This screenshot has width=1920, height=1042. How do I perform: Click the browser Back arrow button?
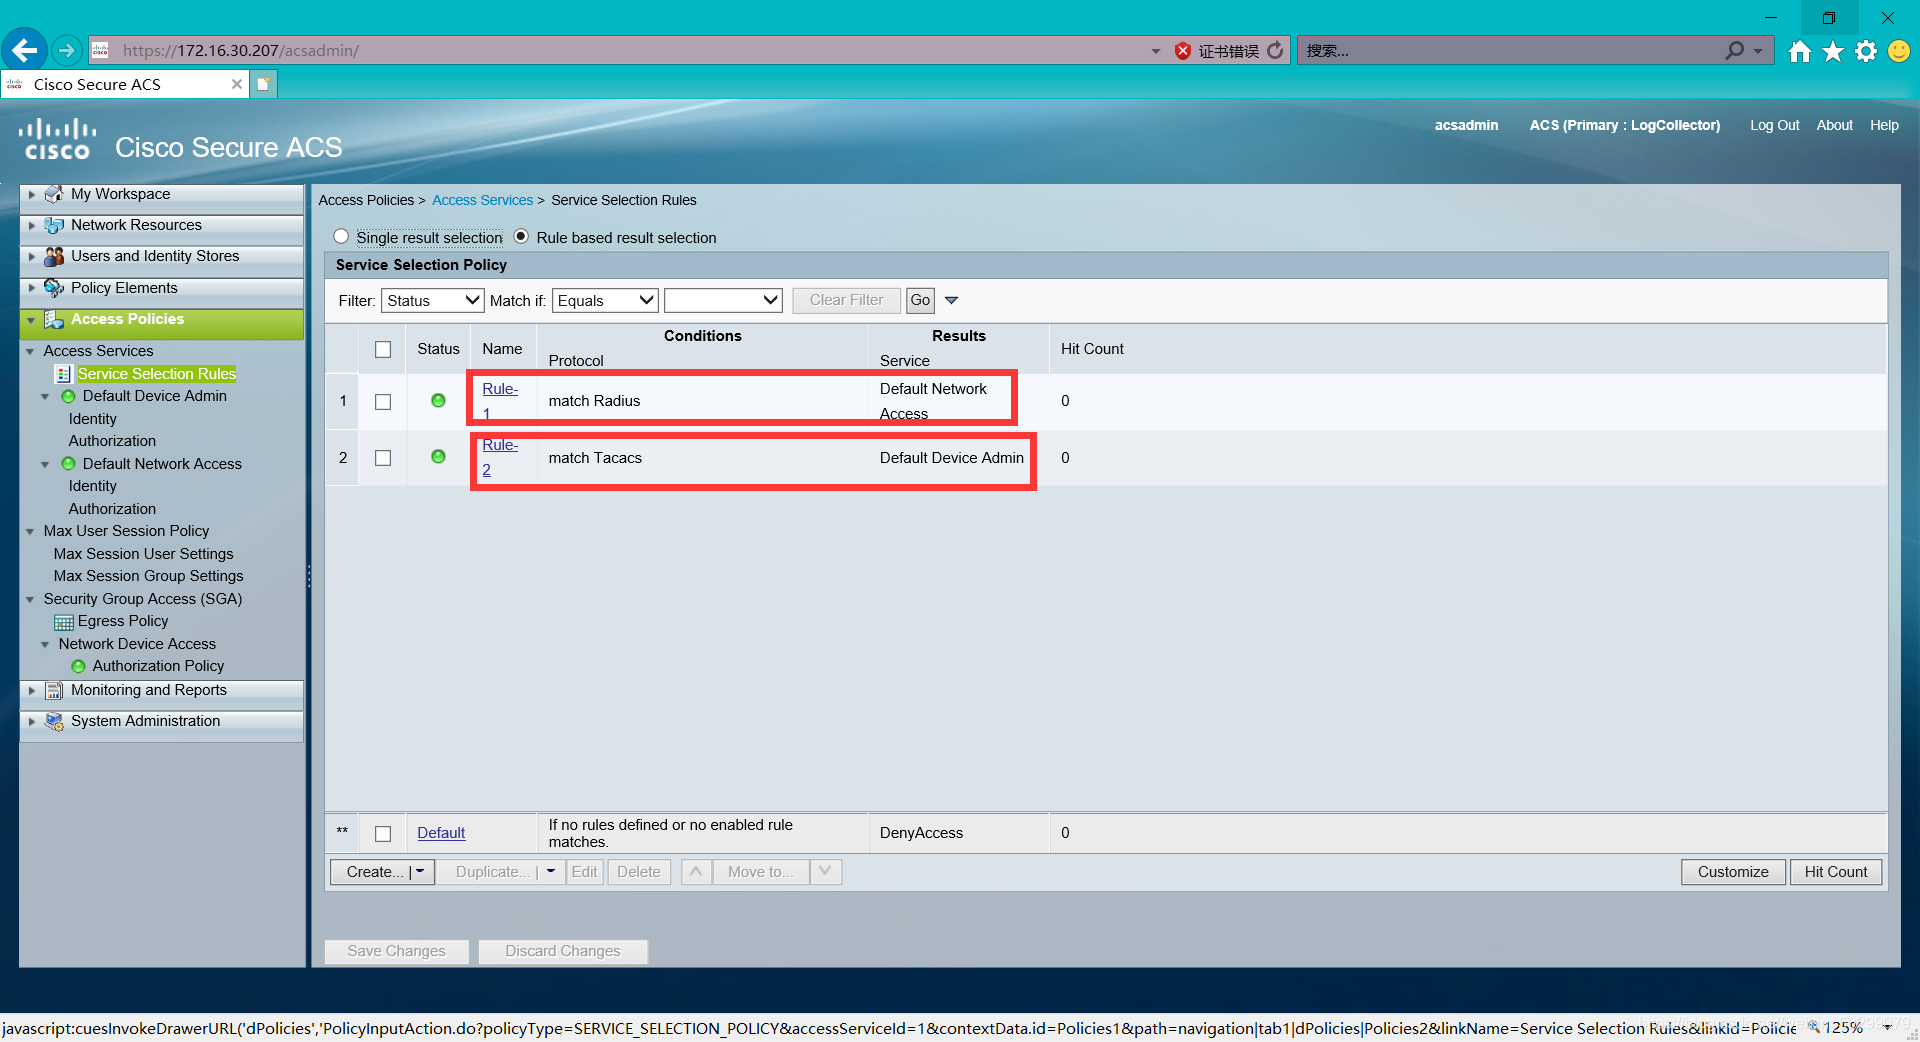pos(25,49)
